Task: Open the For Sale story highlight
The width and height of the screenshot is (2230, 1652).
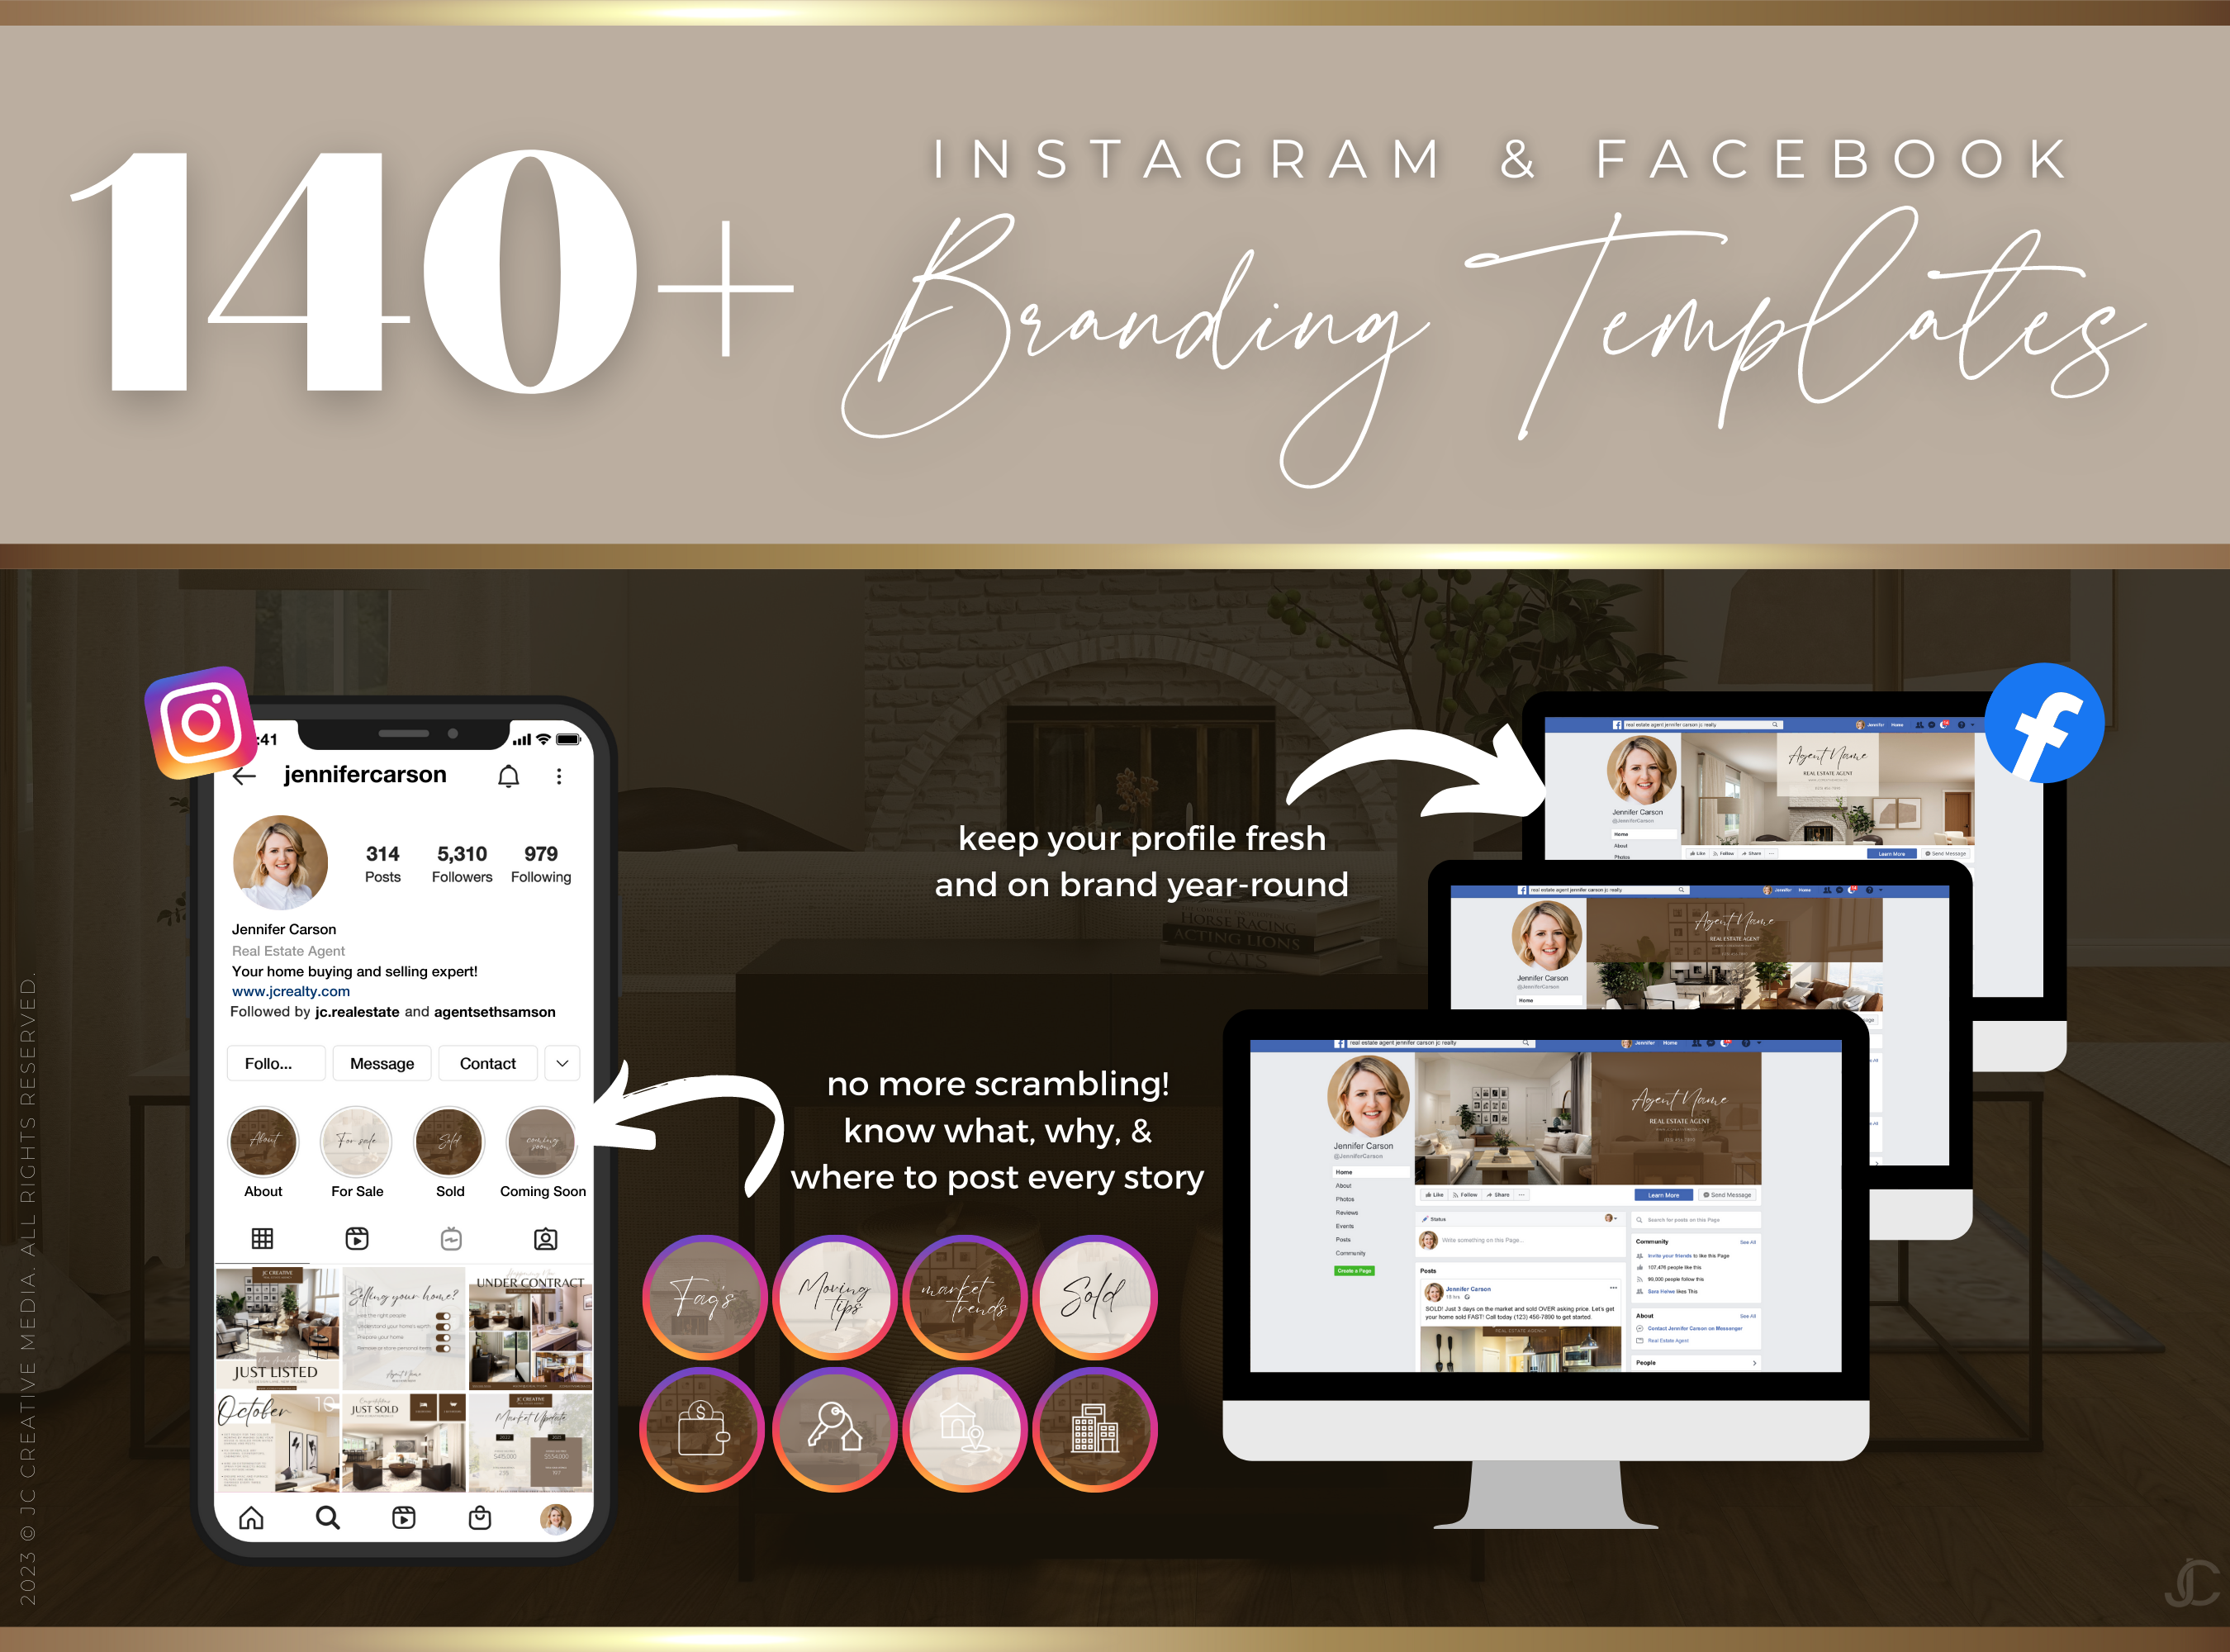Action: coord(359,1142)
